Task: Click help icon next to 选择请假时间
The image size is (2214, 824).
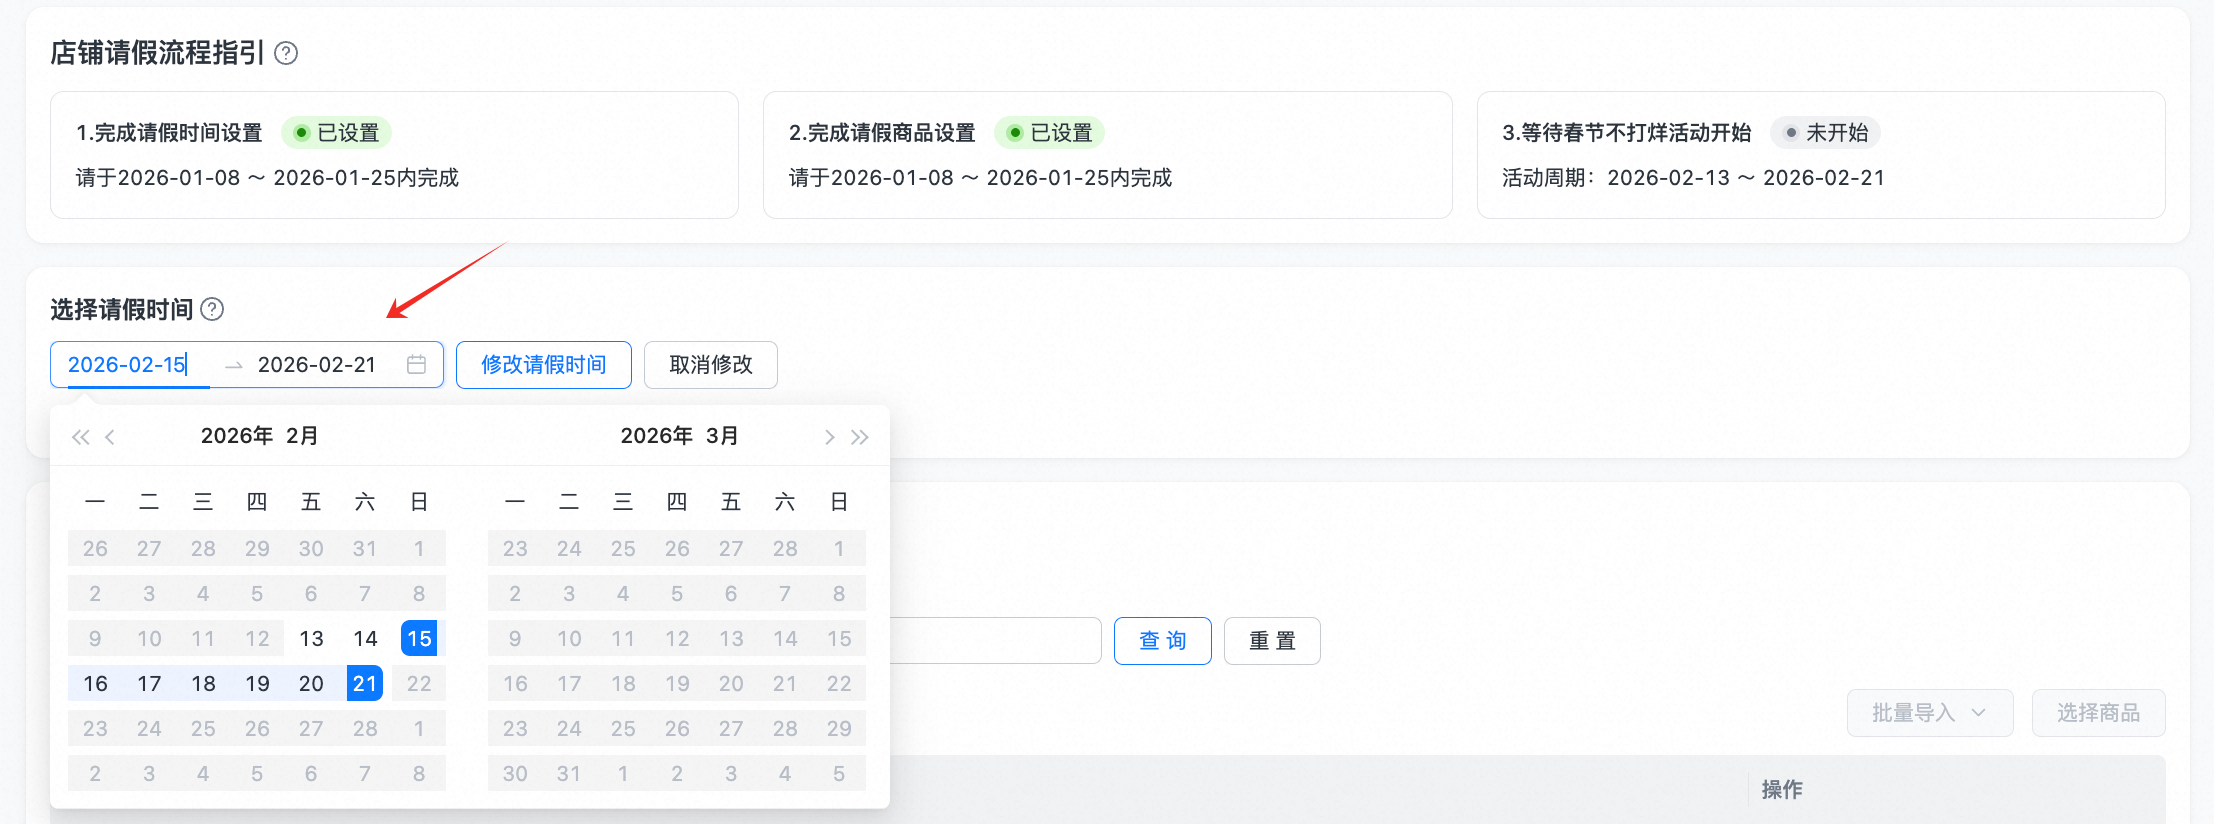Action: pos(212,309)
